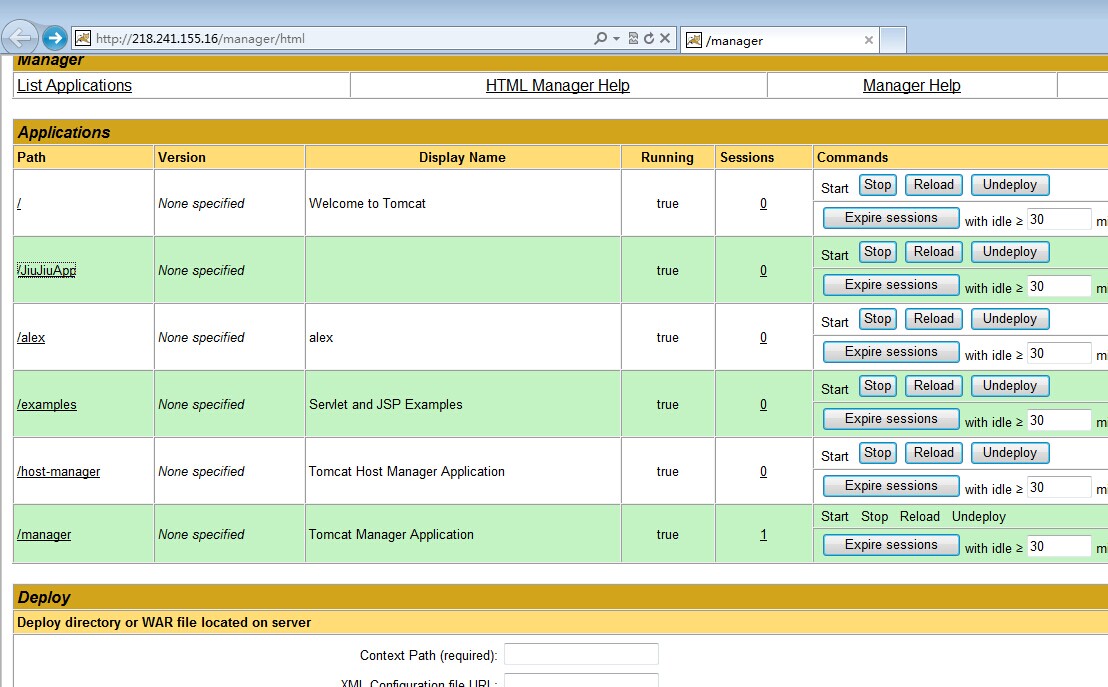The width and height of the screenshot is (1108, 687).
Task: Expire sessions for Tomcat Manager Application
Action: click(x=891, y=545)
